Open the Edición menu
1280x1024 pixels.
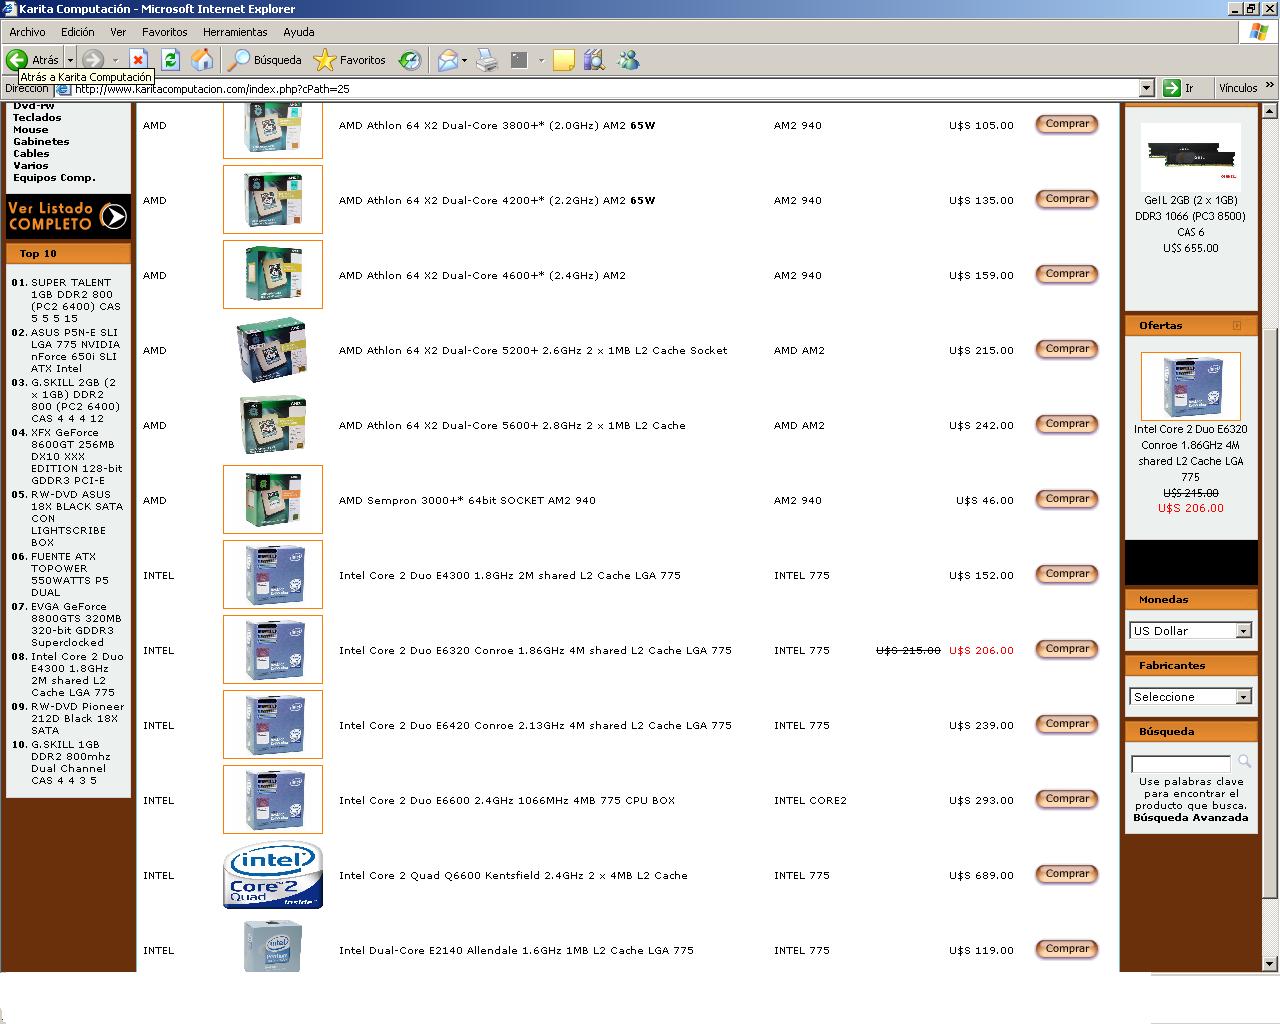tap(78, 32)
